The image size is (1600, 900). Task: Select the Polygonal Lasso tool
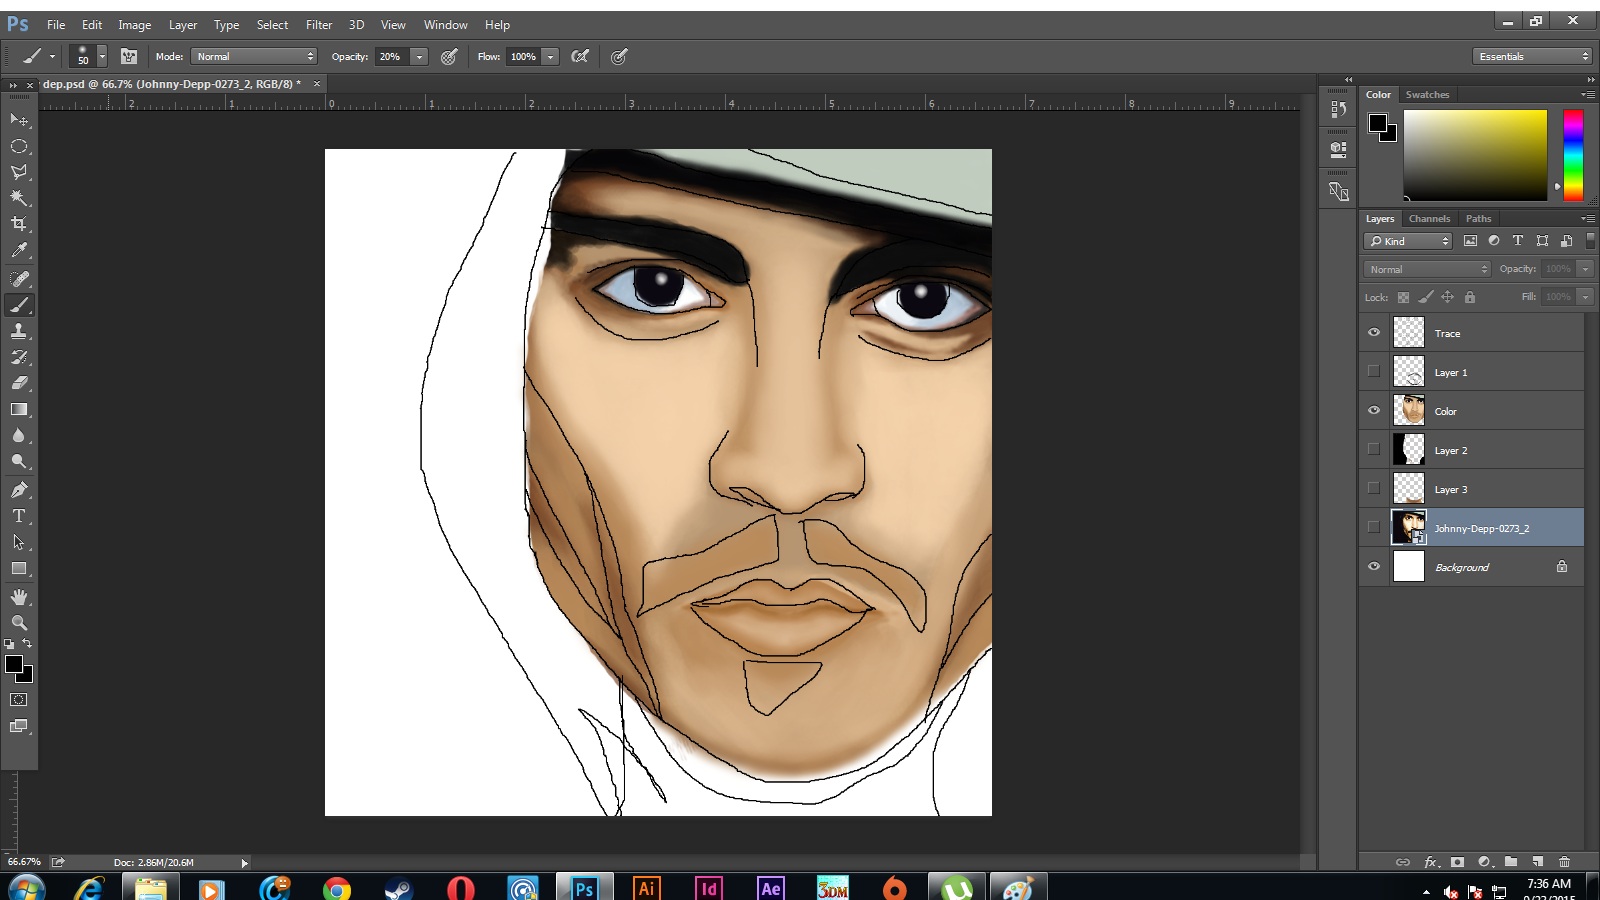[x=19, y=172]
